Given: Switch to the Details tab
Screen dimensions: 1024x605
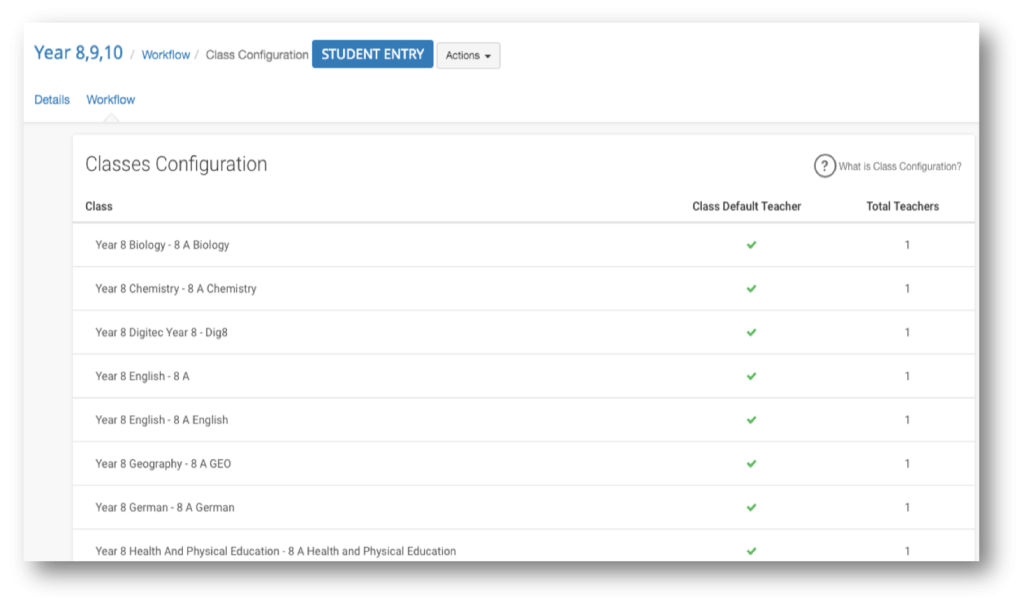Looking at the screenshot, I should [52, 100].
